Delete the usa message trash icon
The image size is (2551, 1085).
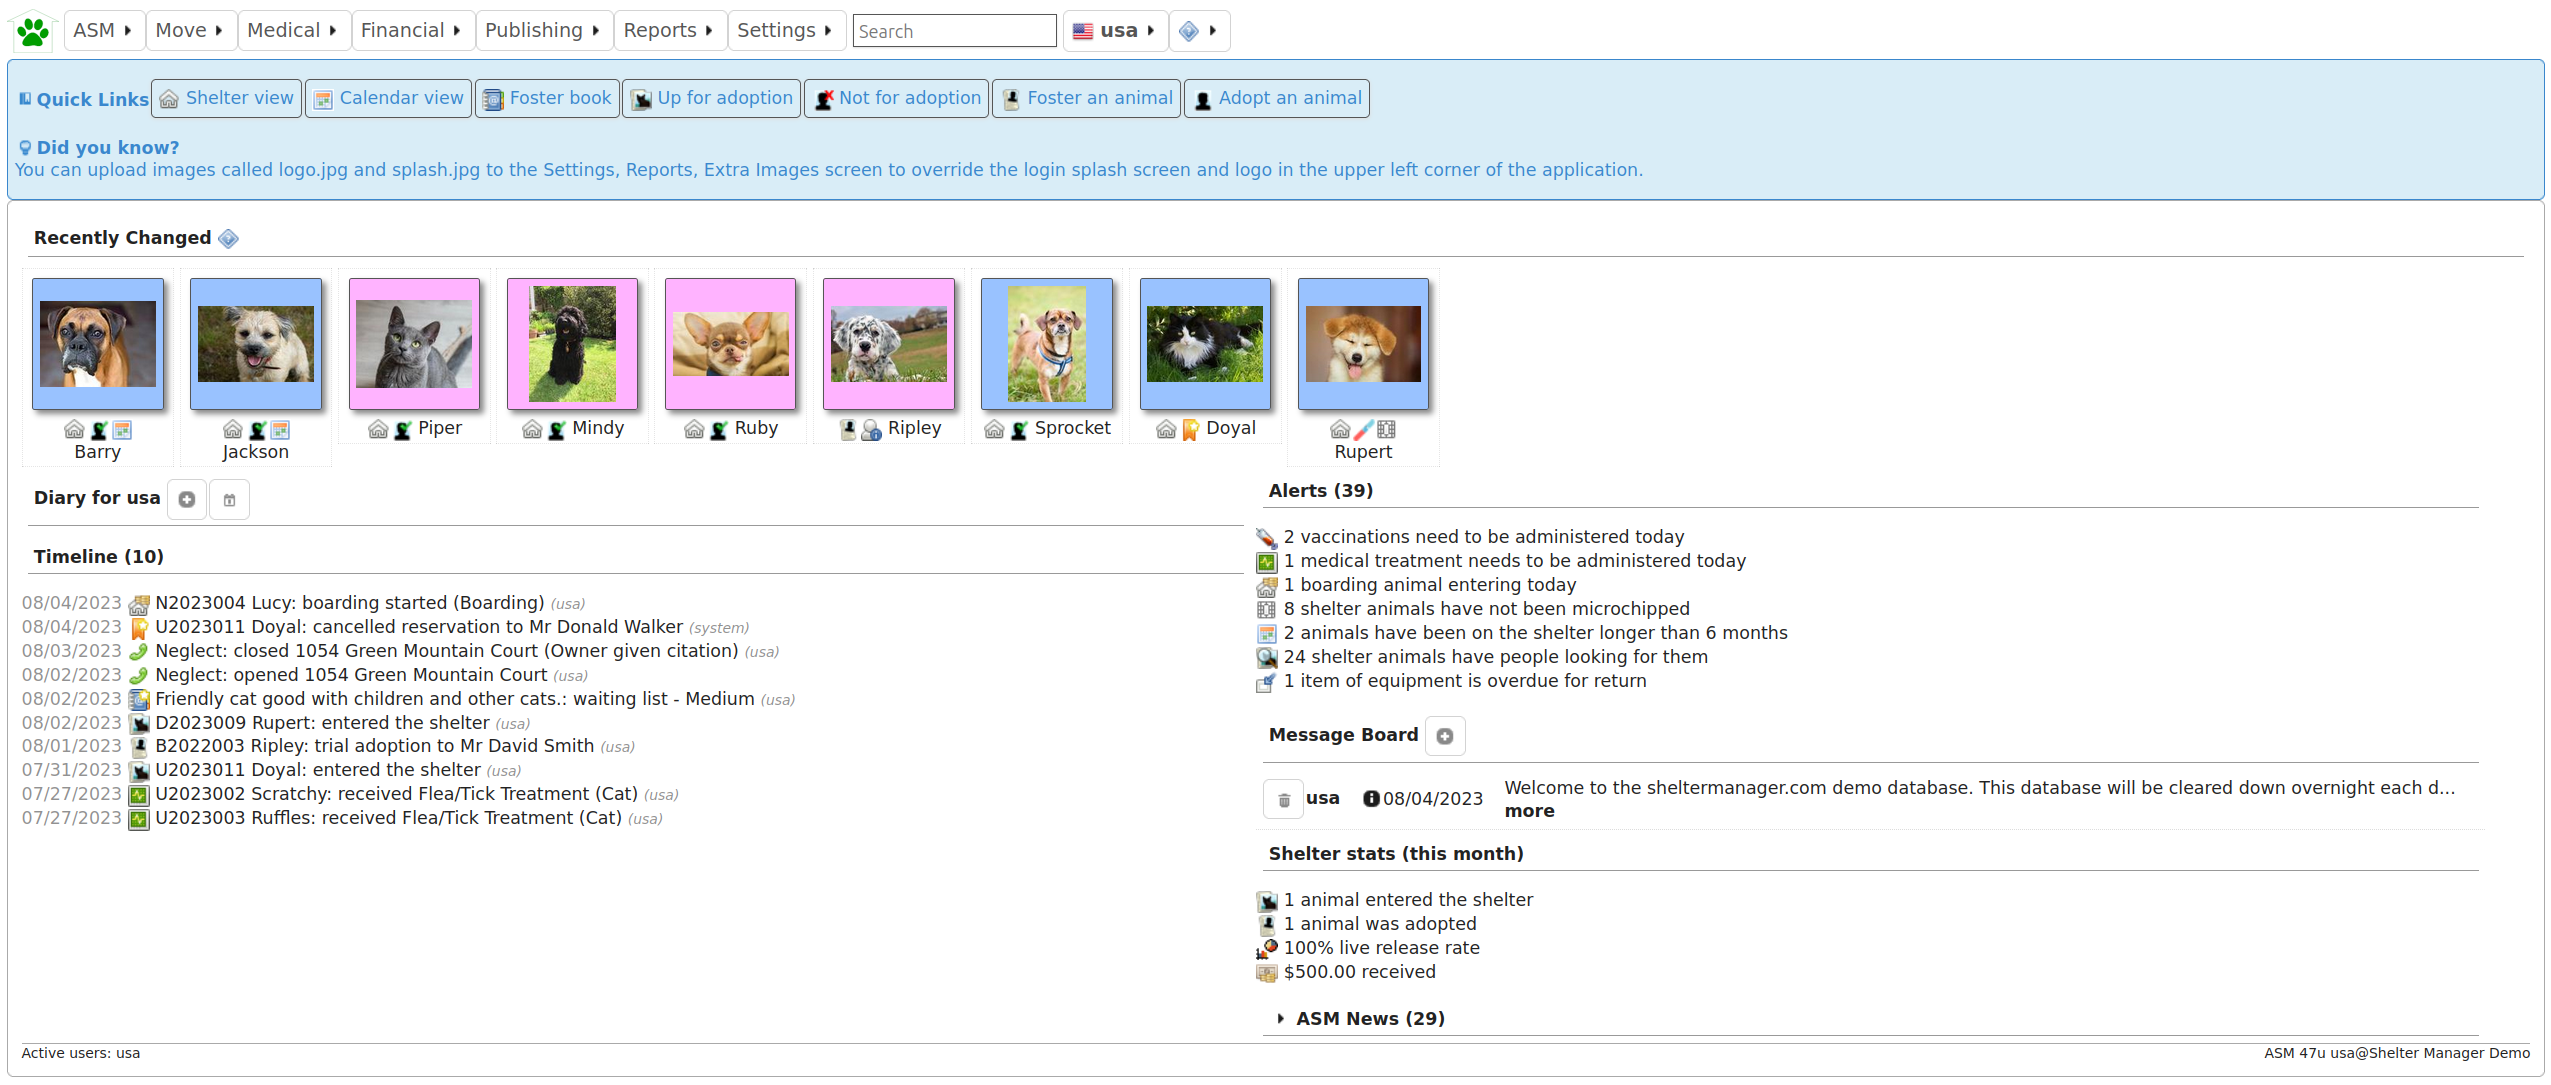click(x=1284, y=800)
